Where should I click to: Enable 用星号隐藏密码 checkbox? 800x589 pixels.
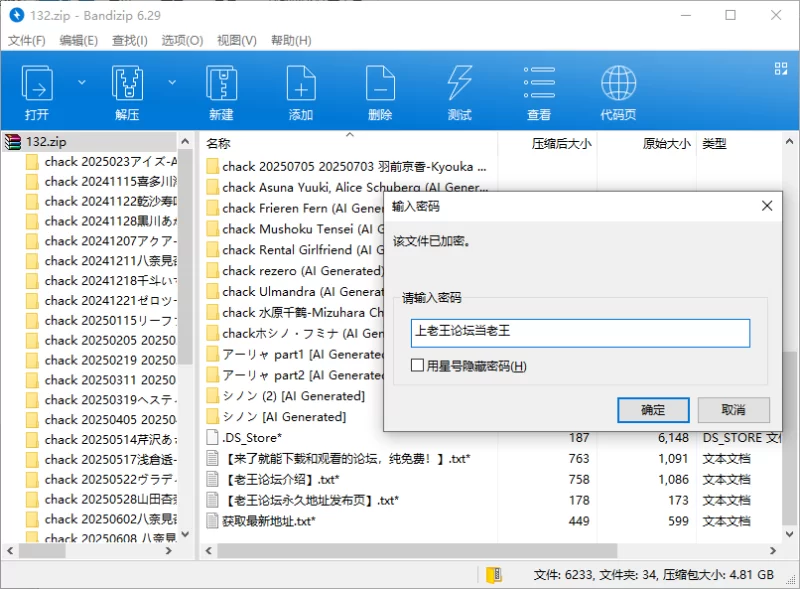[x=418, y=366]
